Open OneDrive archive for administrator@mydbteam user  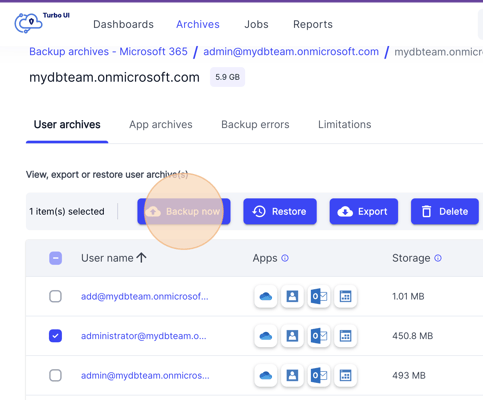[x=266, y=336]
